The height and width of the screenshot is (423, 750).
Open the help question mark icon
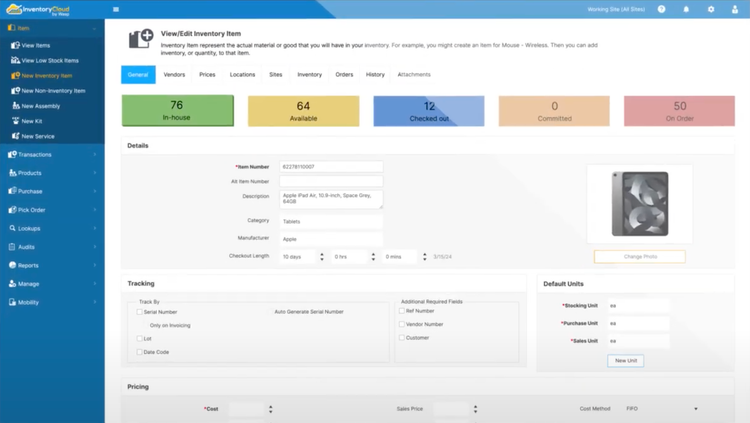click(x=661, y=9)
